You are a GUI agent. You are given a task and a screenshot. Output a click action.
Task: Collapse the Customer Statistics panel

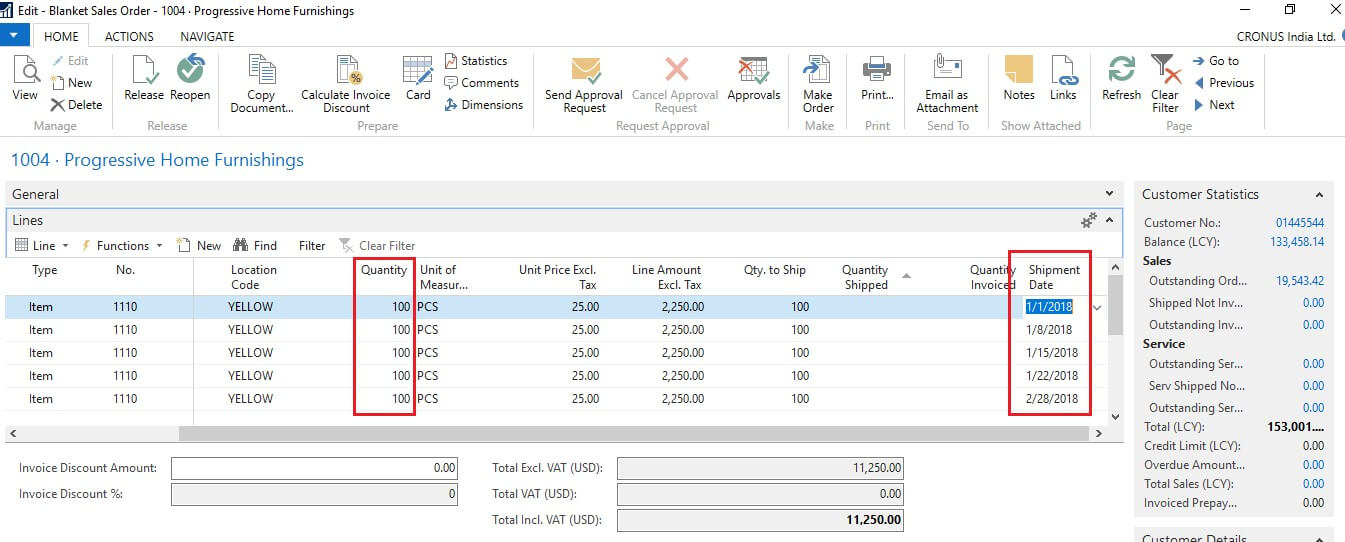tap(1319, 195)
